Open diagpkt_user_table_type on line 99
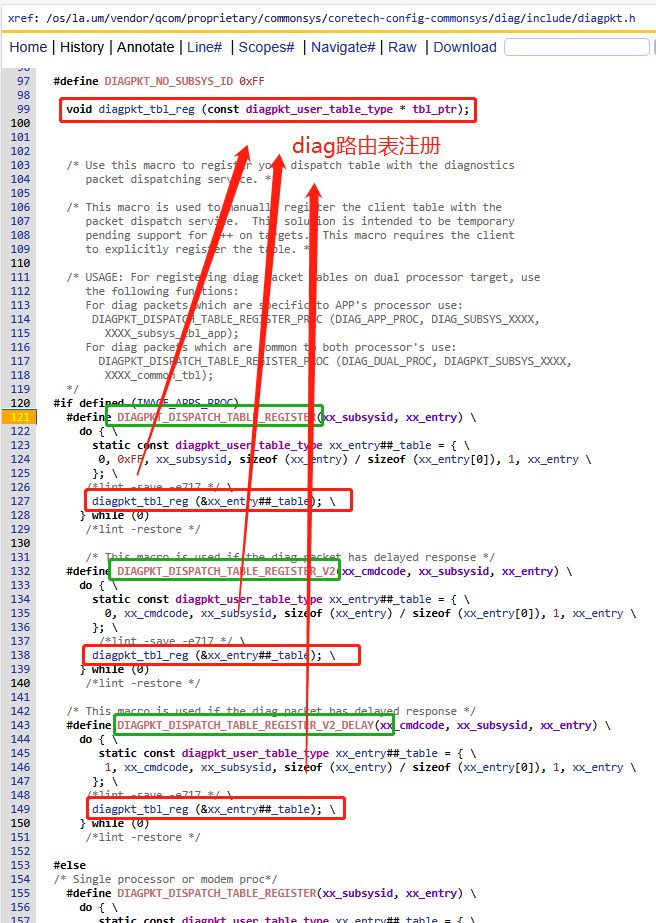Viewport: 656px width, 923px height. pos(319,109)
